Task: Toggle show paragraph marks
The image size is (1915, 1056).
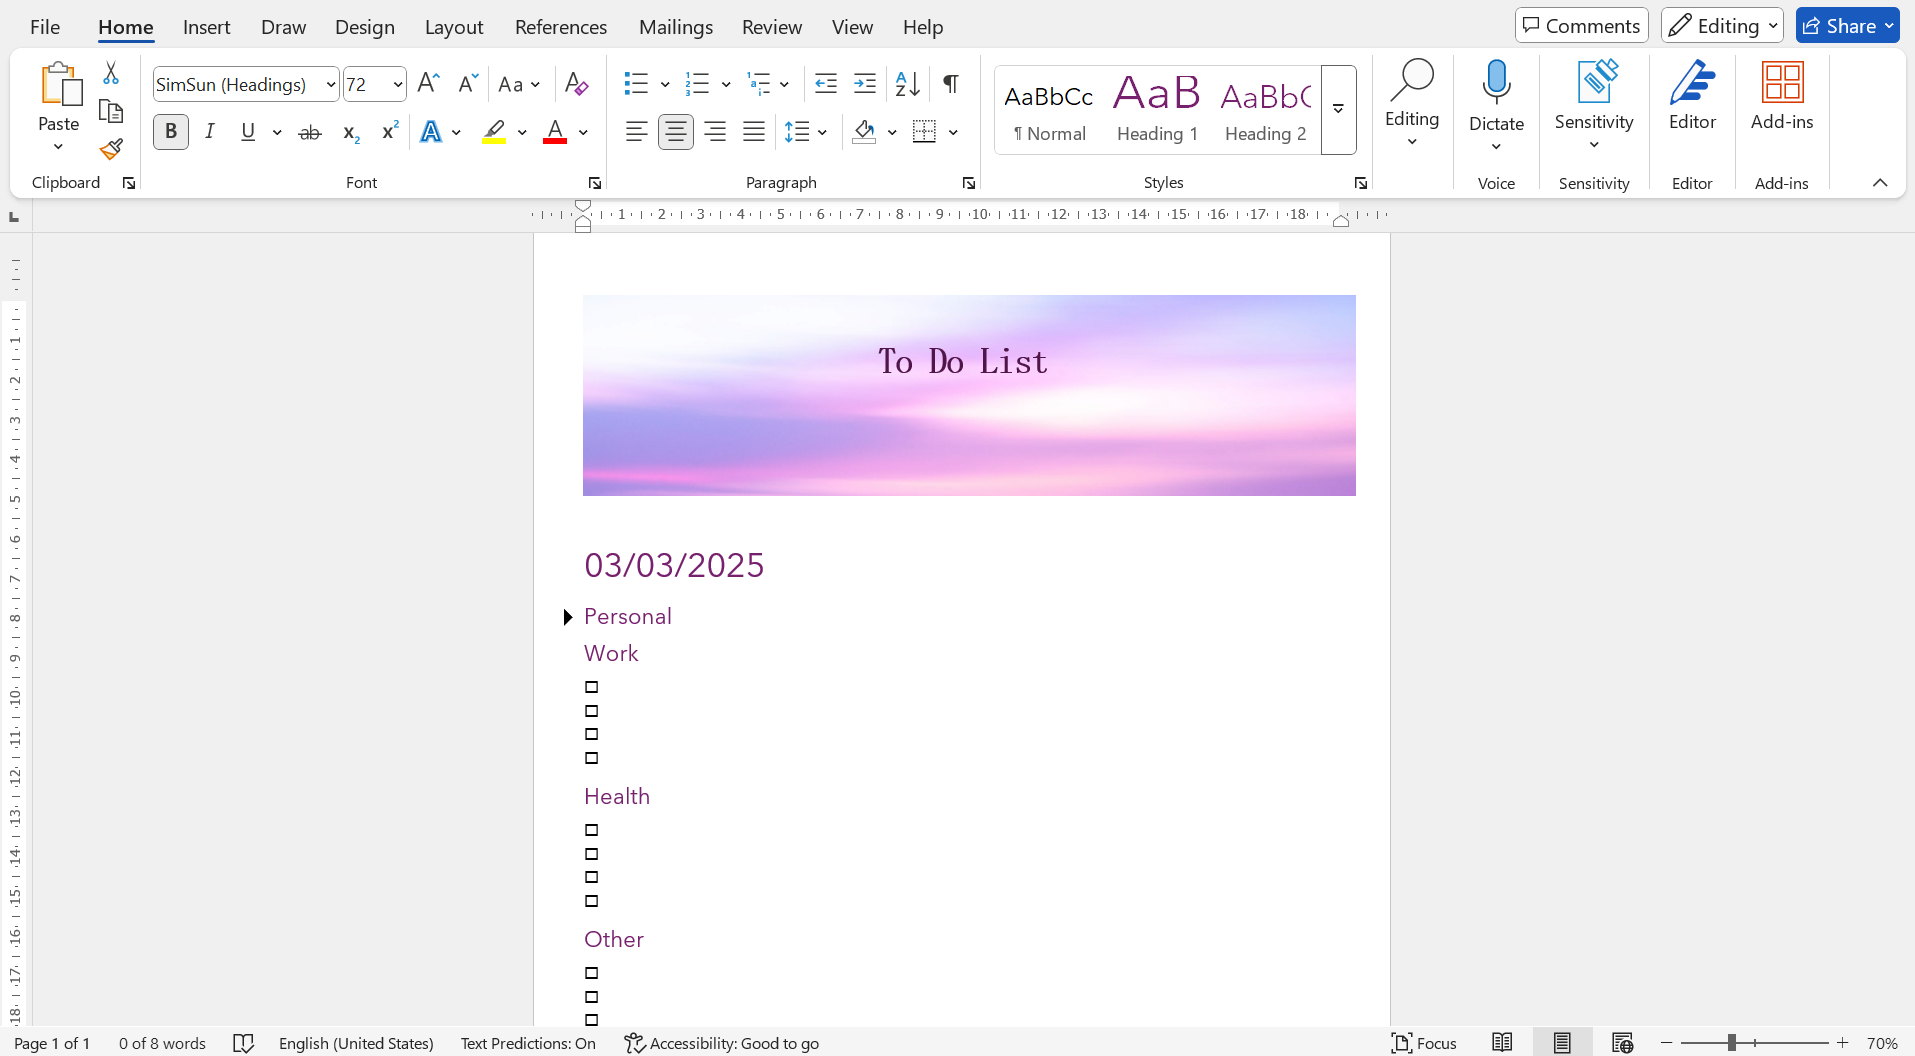Action: tap(951, 84)
